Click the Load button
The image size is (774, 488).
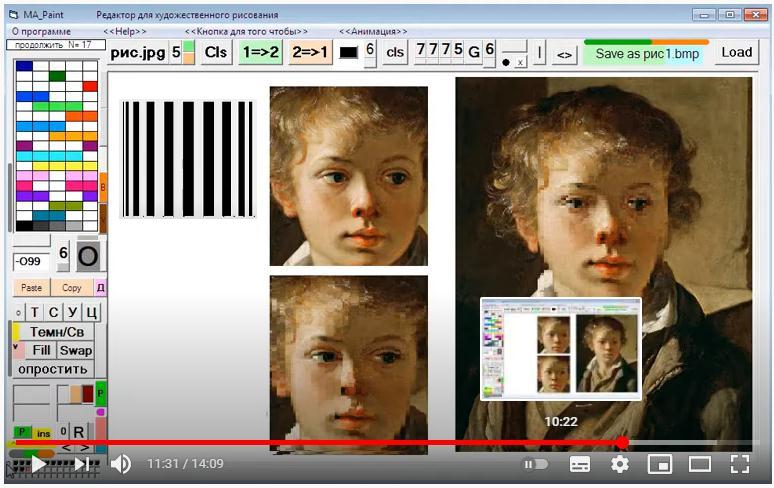736,52
